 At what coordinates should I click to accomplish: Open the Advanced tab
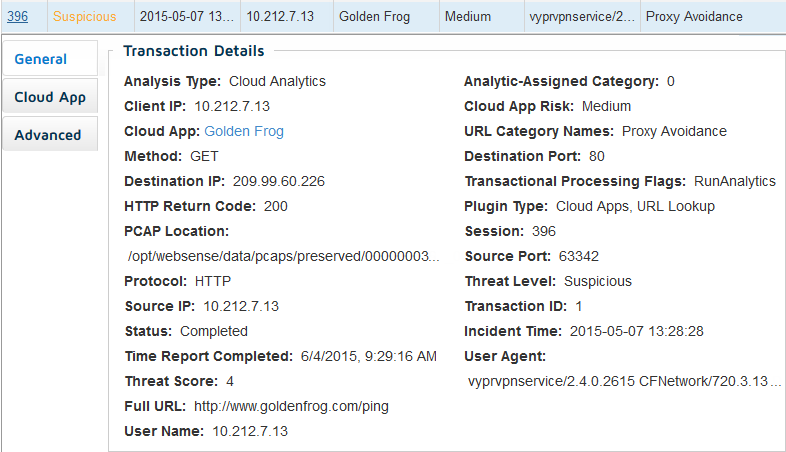tap(50, 135)
